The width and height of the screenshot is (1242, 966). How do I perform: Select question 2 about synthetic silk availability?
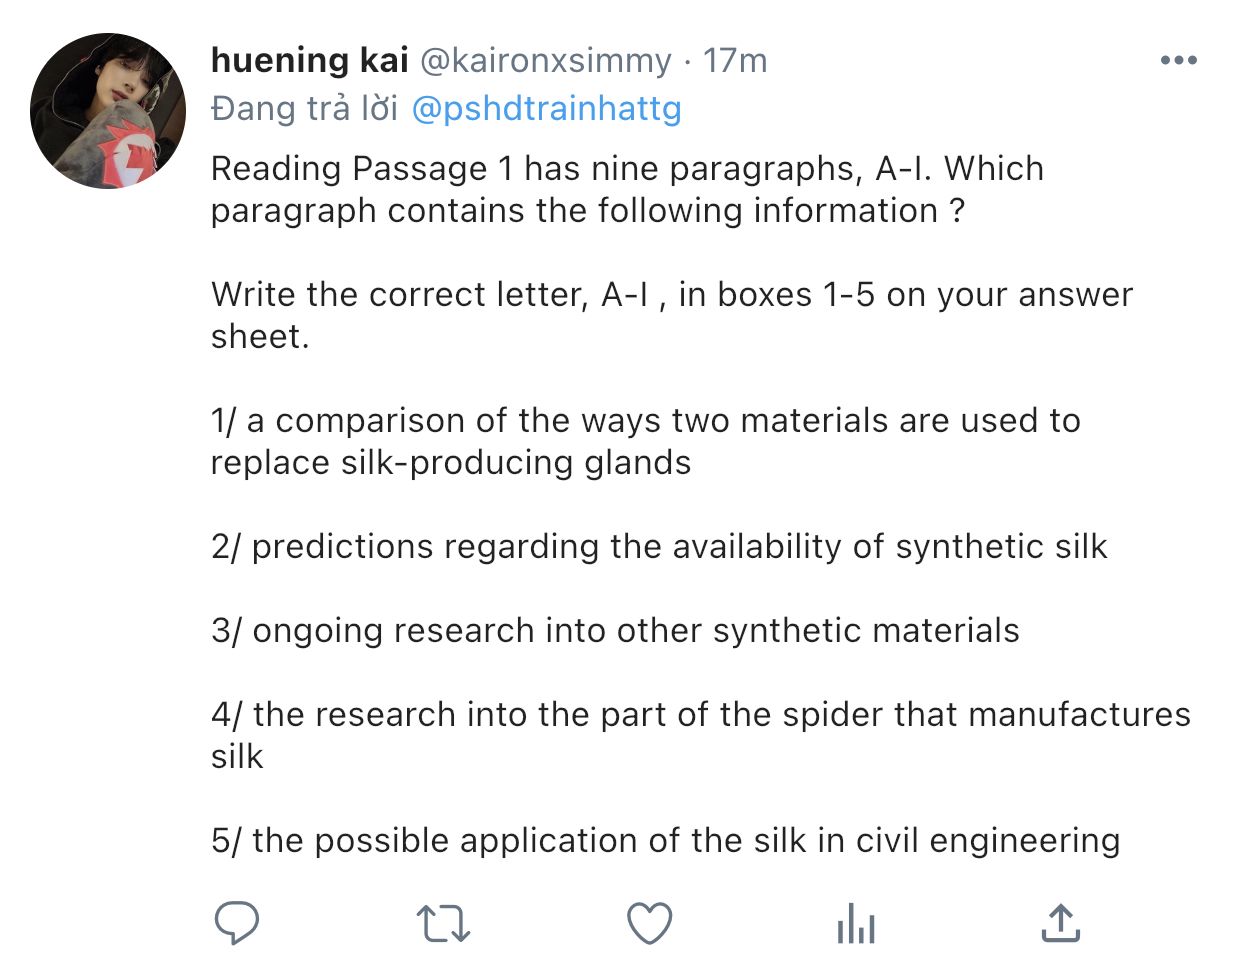(x=659, y=546)
